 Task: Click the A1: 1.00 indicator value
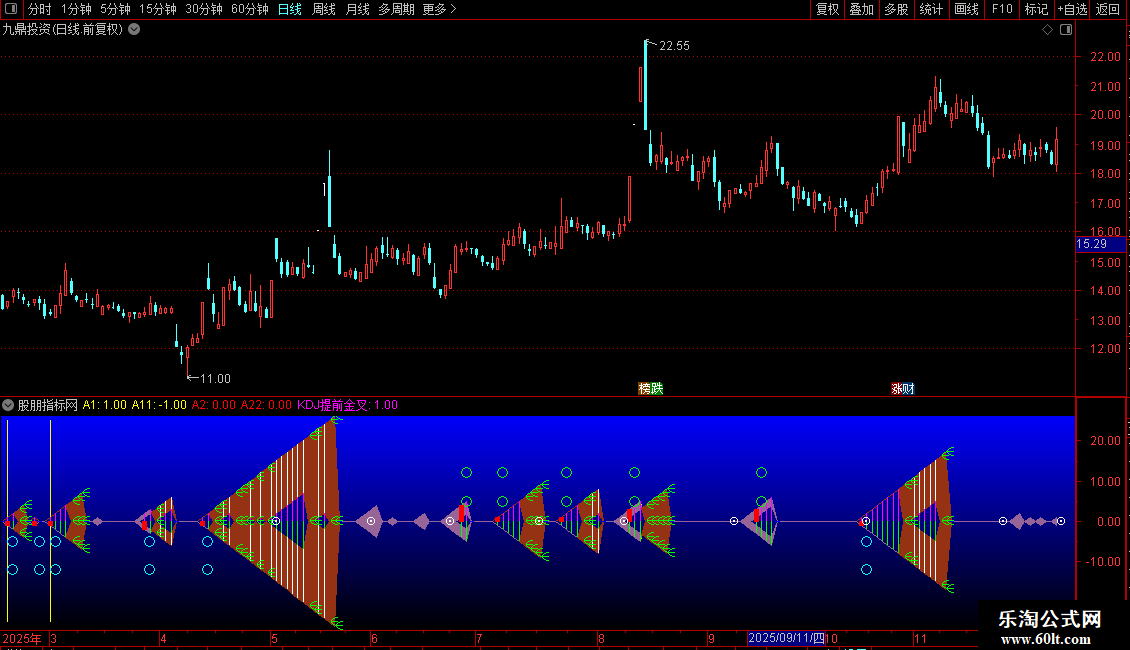(104, 405)
